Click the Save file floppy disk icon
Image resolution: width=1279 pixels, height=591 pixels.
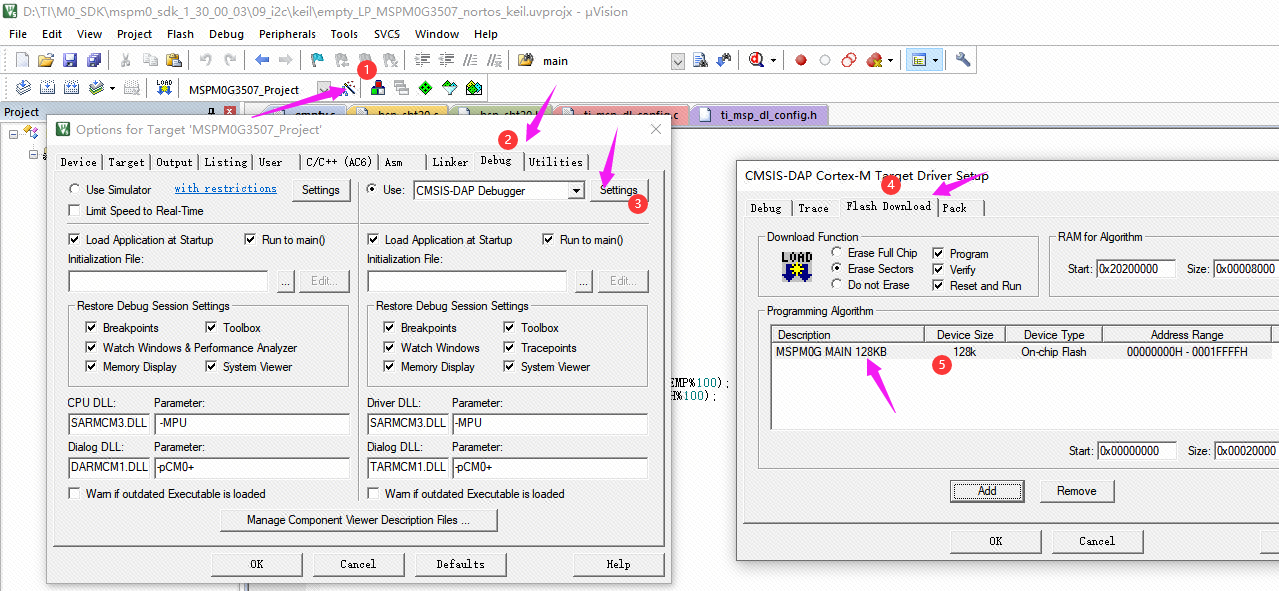point(70,60)
